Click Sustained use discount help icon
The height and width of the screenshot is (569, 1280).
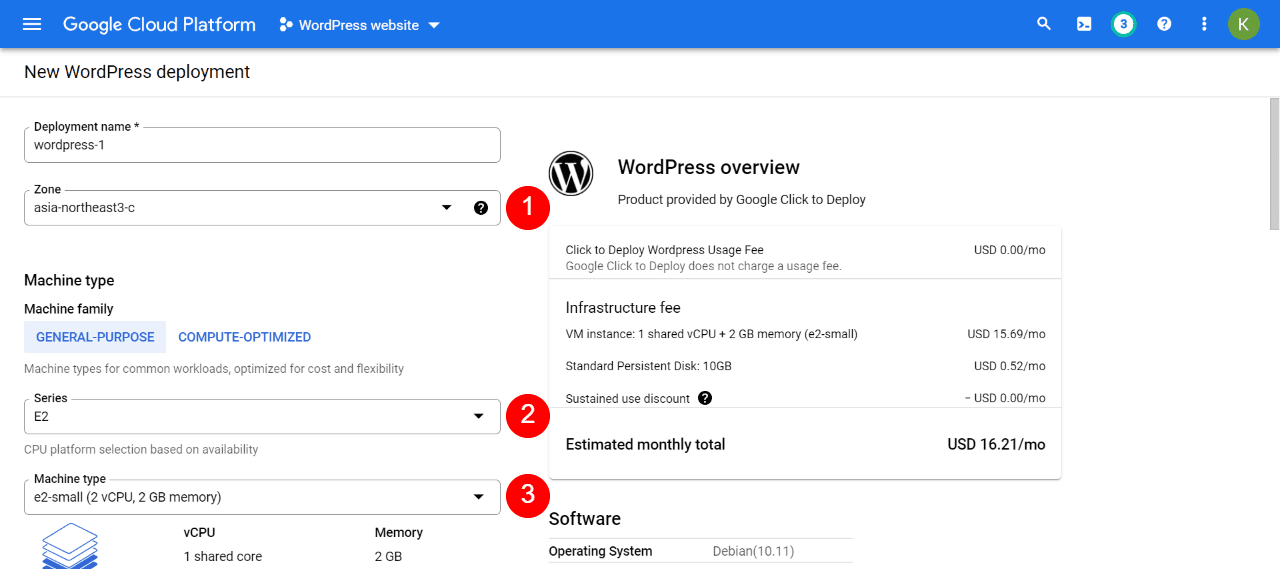click(705, 398)
